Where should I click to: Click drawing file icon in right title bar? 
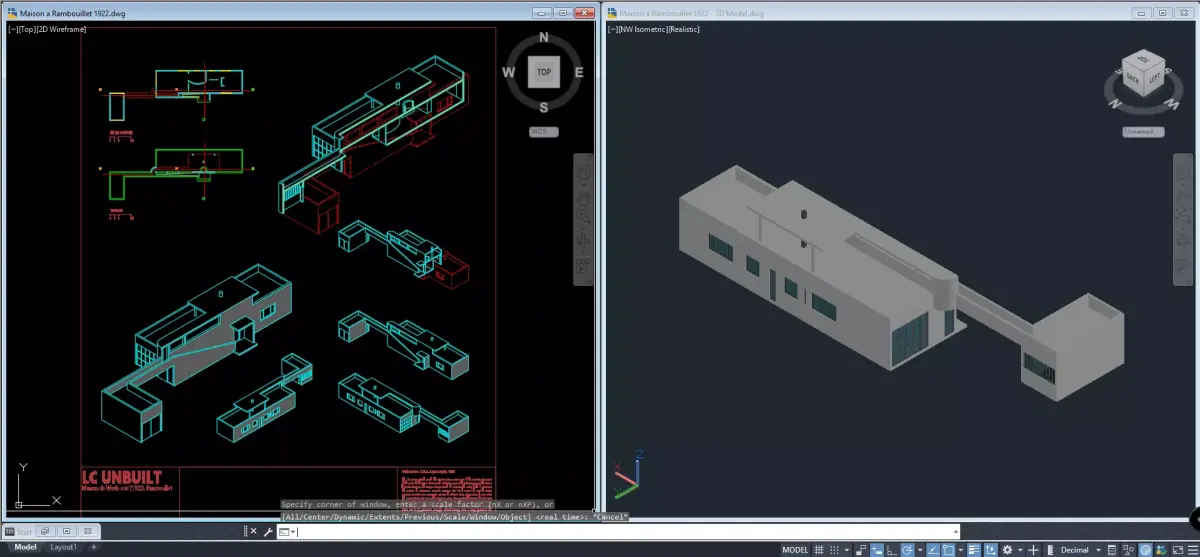click(x=611, y=13)
